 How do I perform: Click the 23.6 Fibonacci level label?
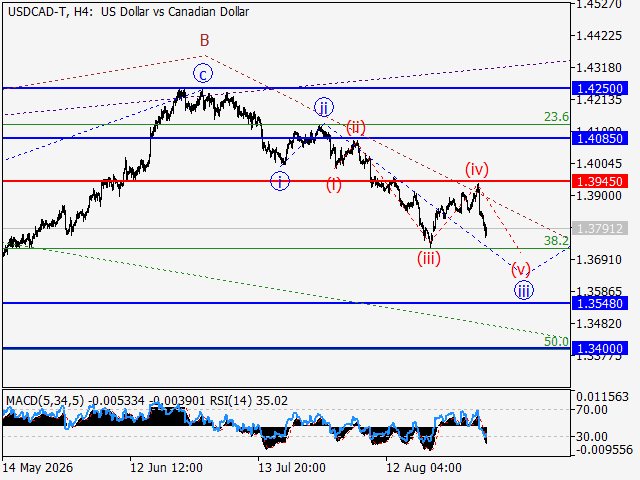tap(556, 117)
